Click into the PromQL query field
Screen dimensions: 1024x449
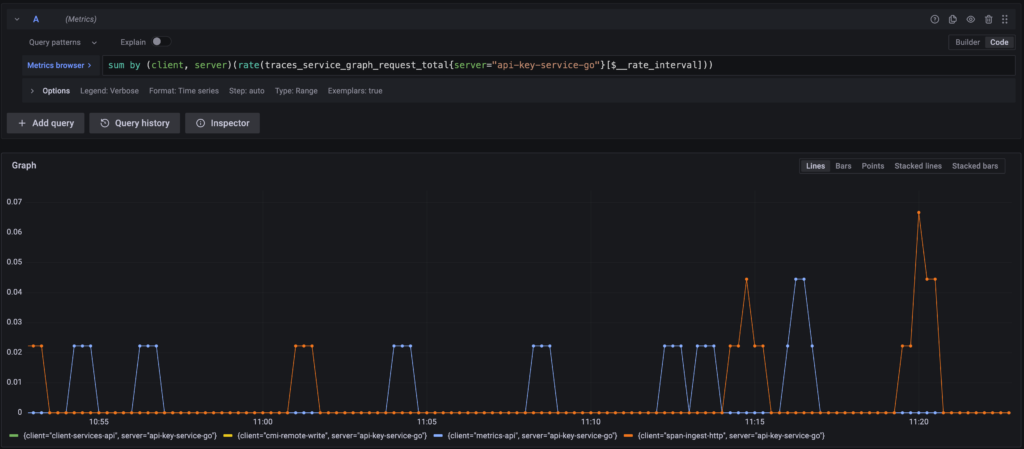coord(558,65)
